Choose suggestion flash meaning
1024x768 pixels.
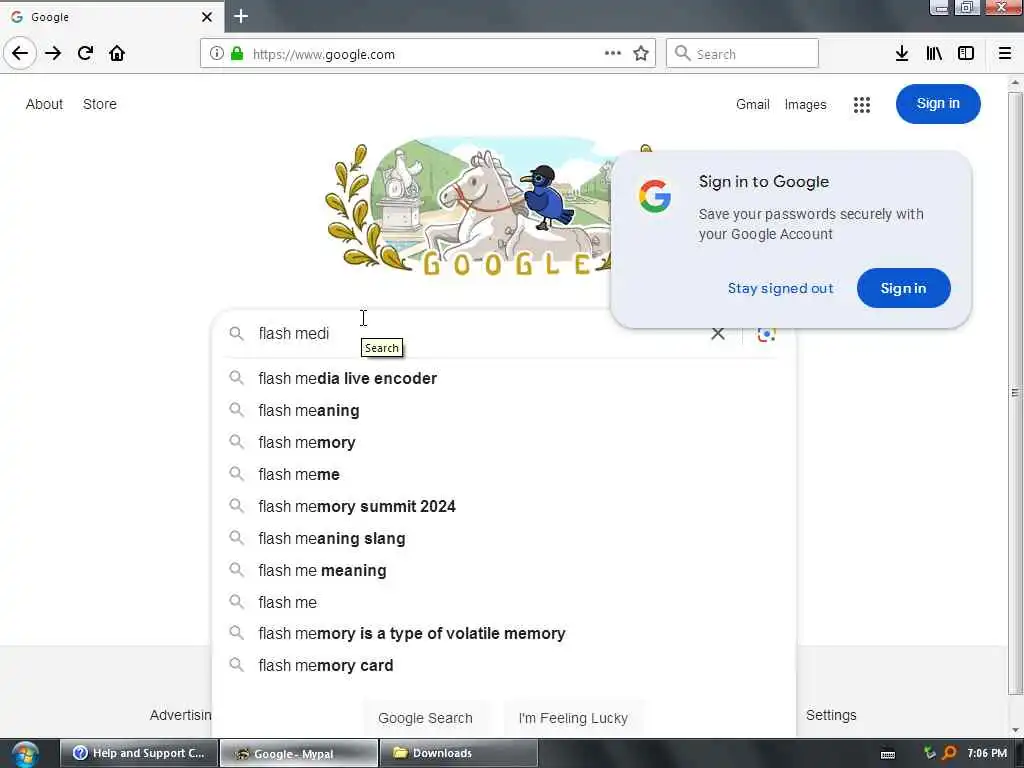click(x=504, y=410)
